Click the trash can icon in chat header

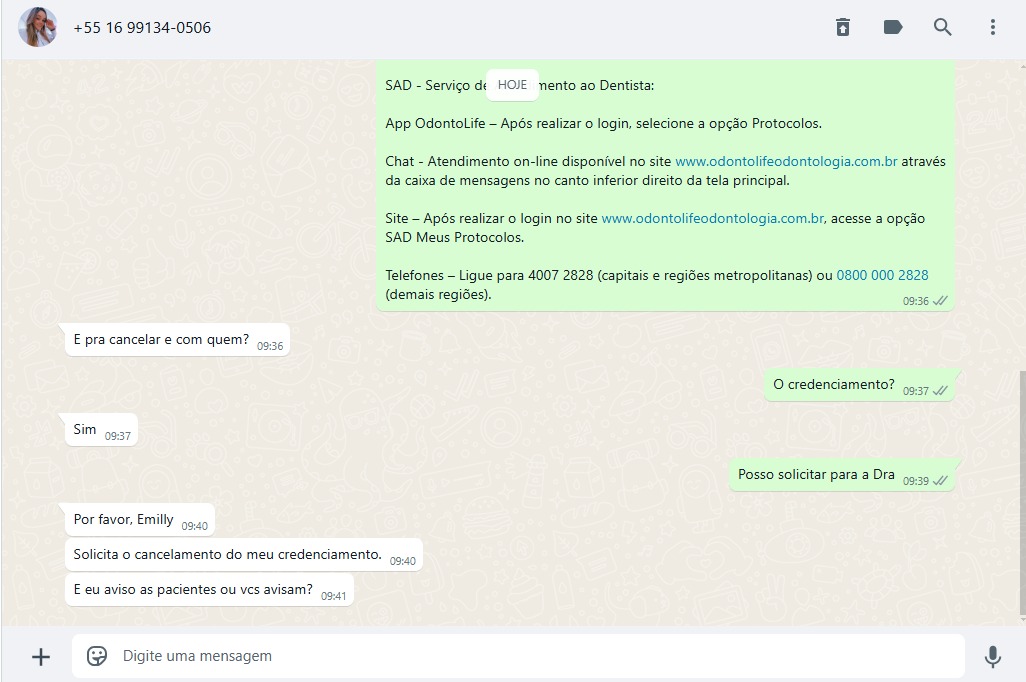843,27
